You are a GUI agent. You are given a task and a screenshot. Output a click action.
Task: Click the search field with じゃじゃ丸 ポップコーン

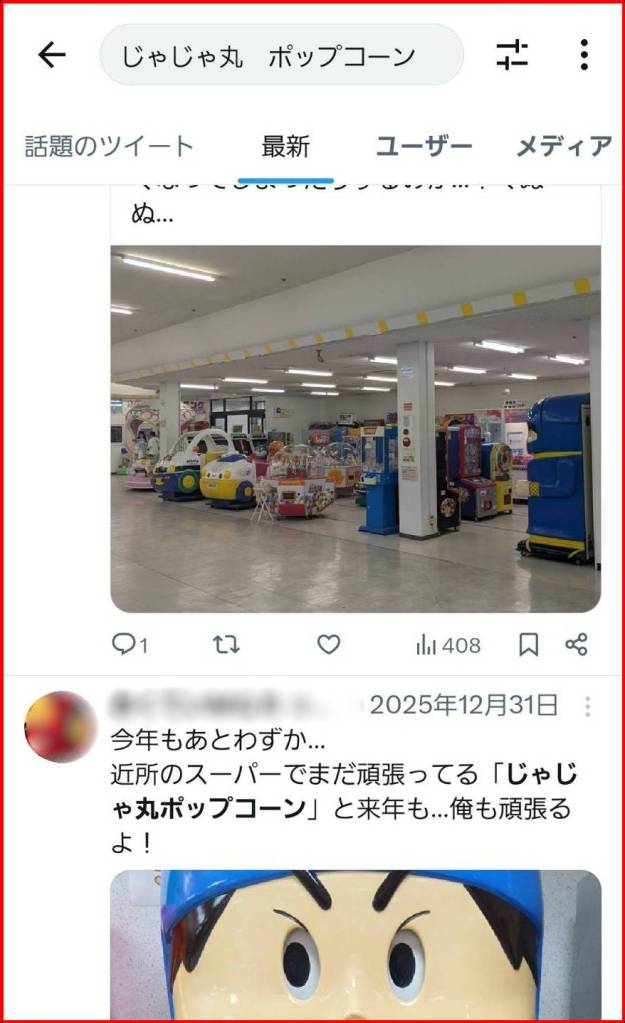(282, 55)
